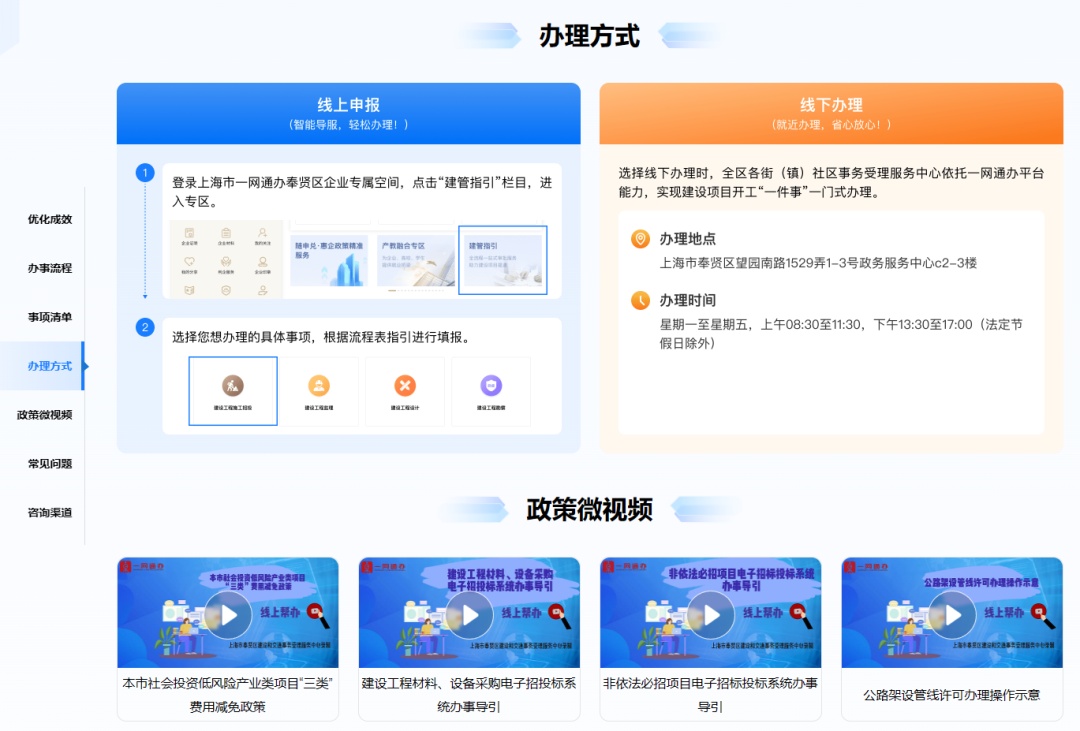
Task: Click the 线上帮办 magnifier on the 非依法必招 video
Action: click(x=802, y=615)
